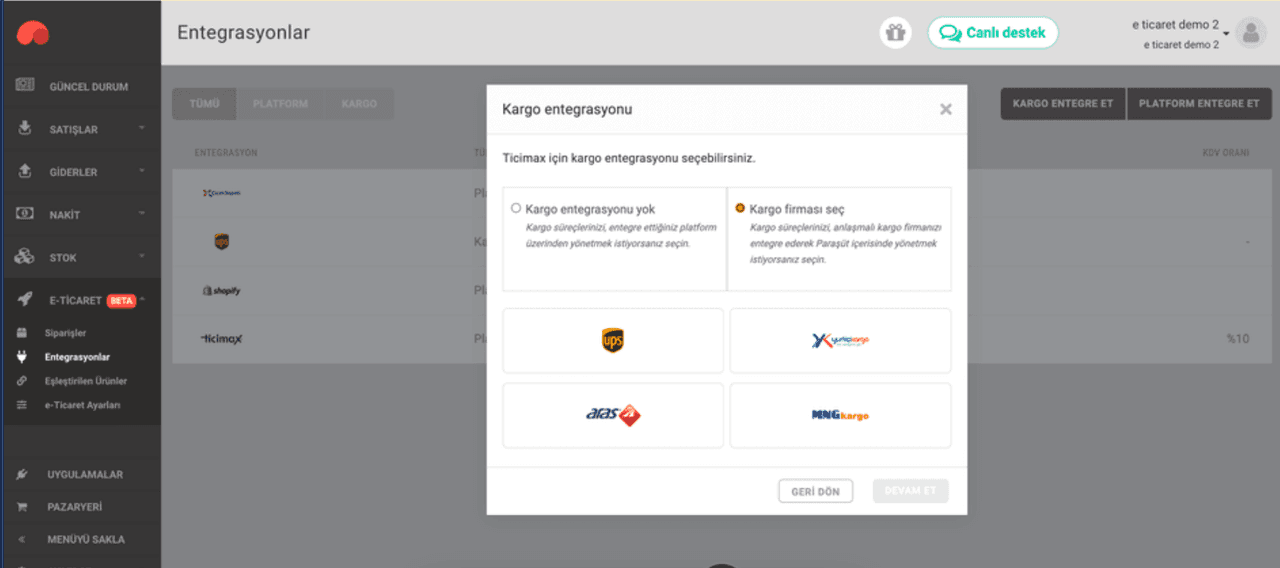This screenshot has height=568, width=1280.
Task: Click the Kargo Entegre Et button
Action: (1063, 104)
